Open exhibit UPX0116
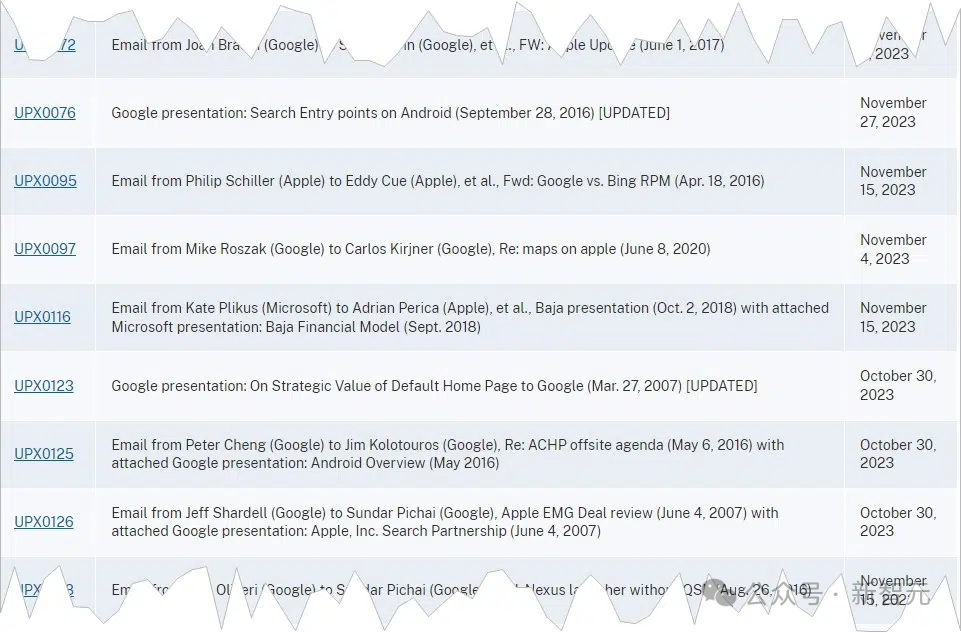The width and height of the screenshot is (961, 632). tap(43, 317)
